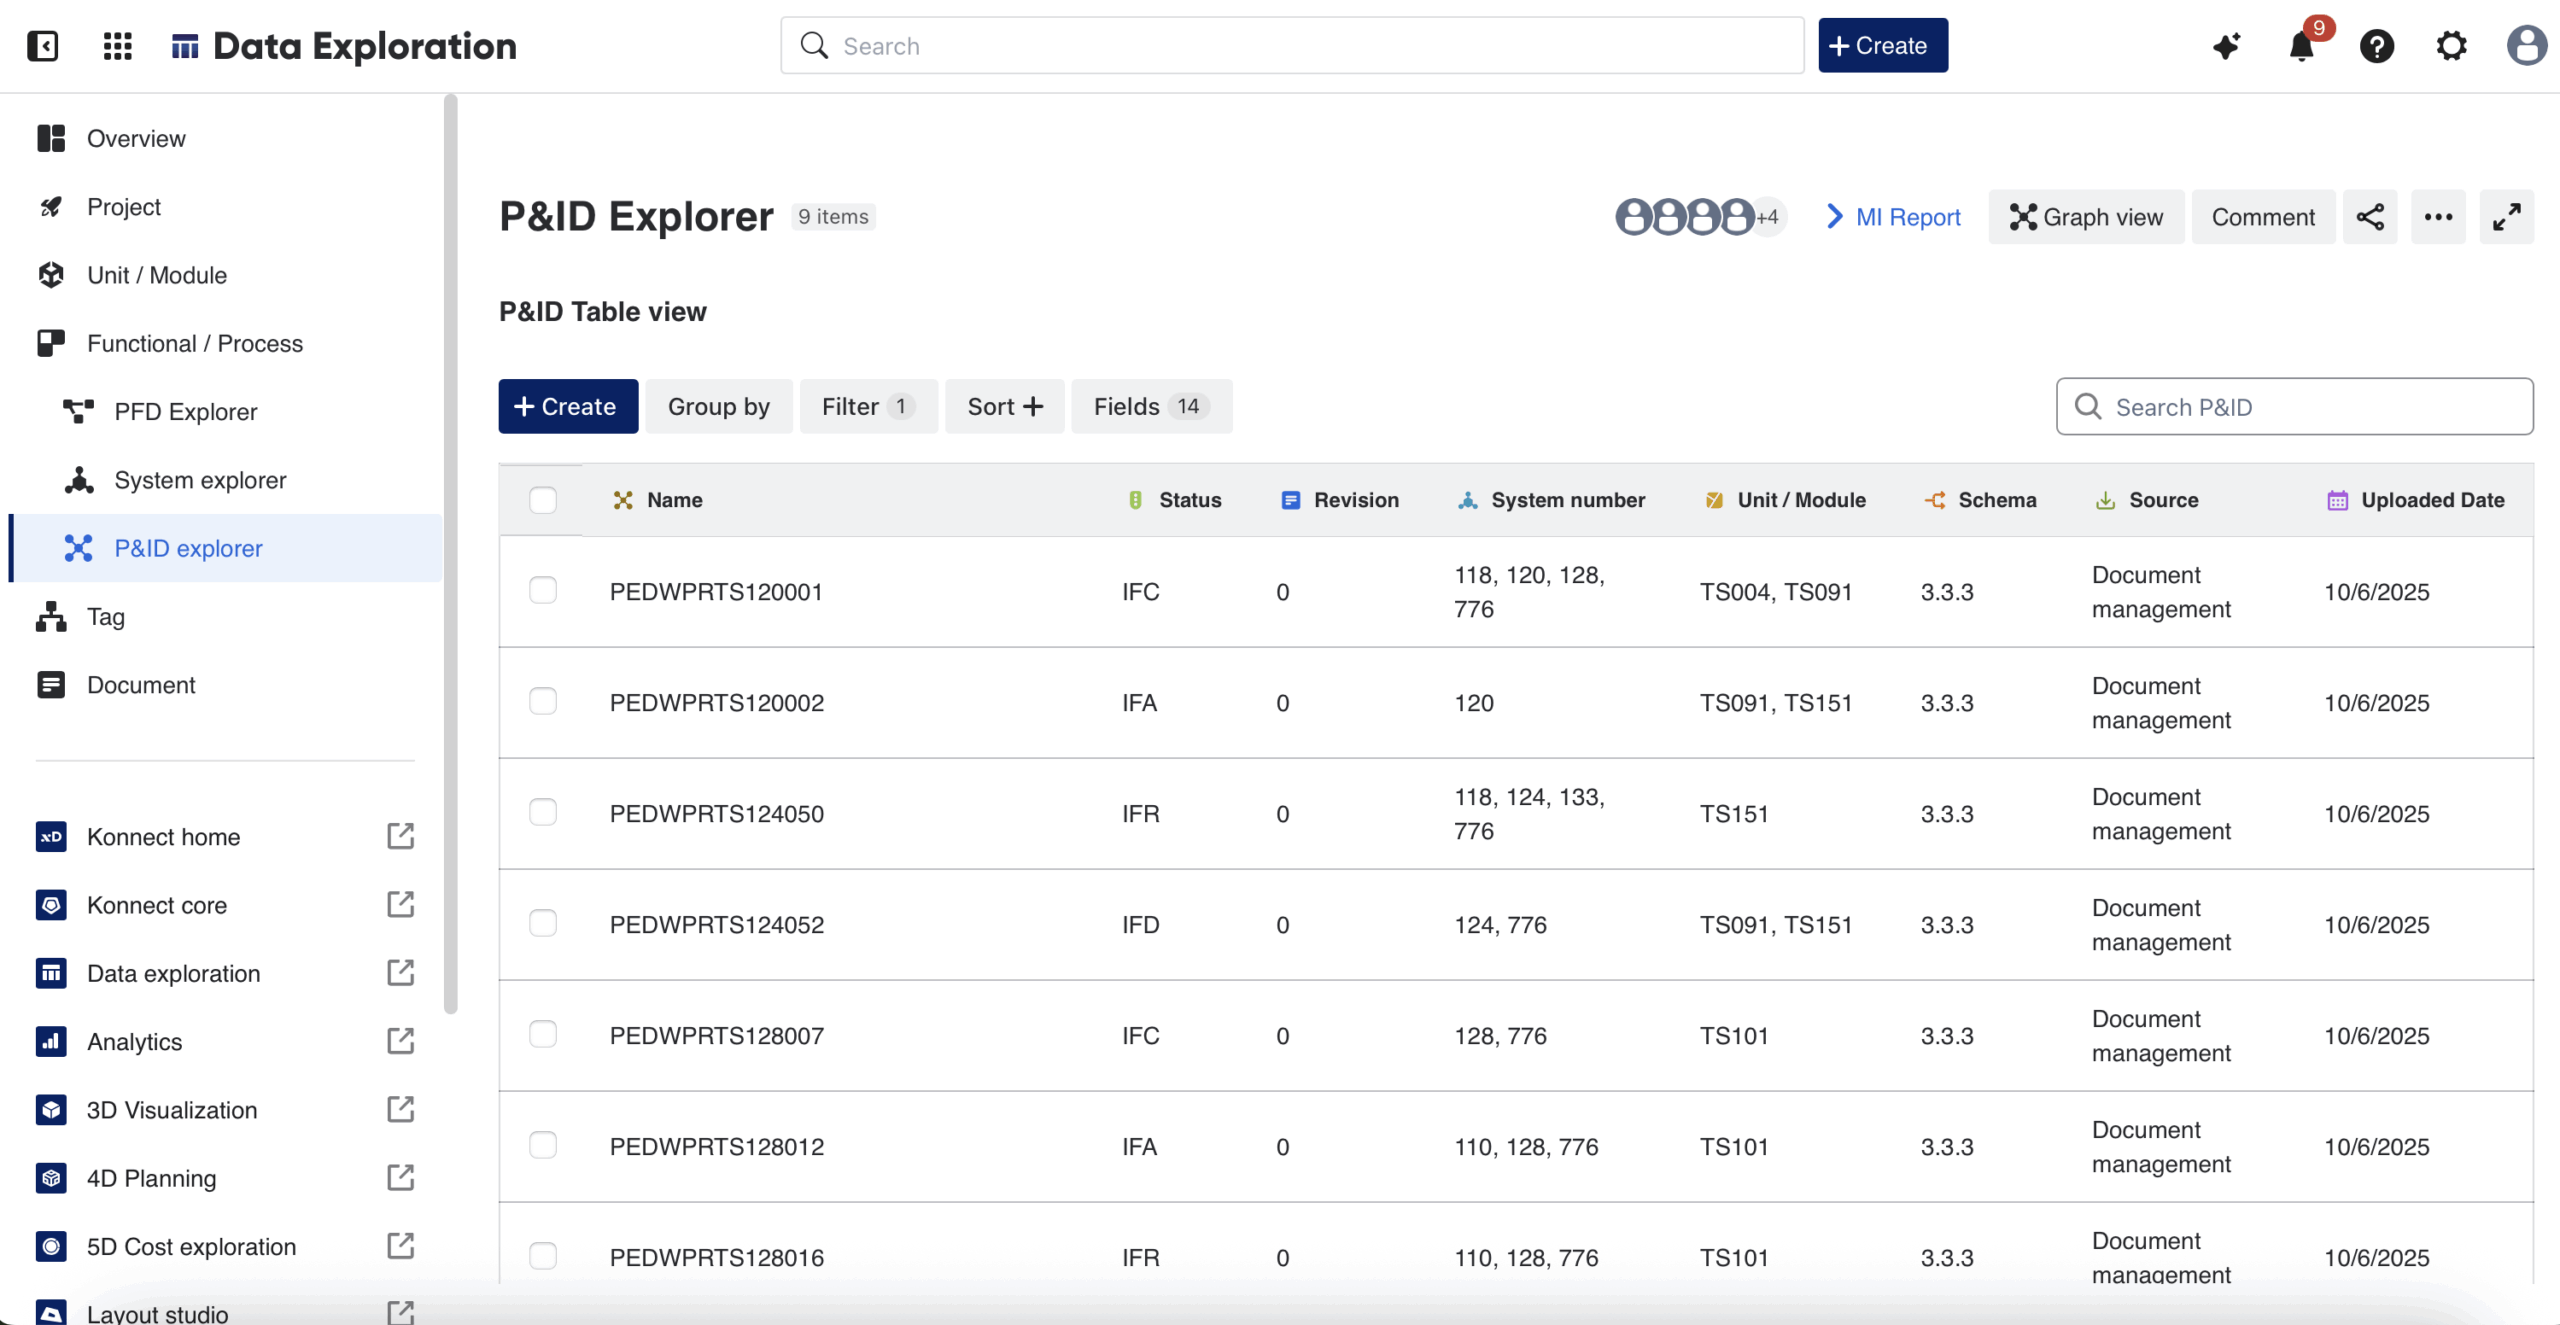The image size is (2560, 1325).
Task: Open the notifications bell
Action: [2302, 45]
